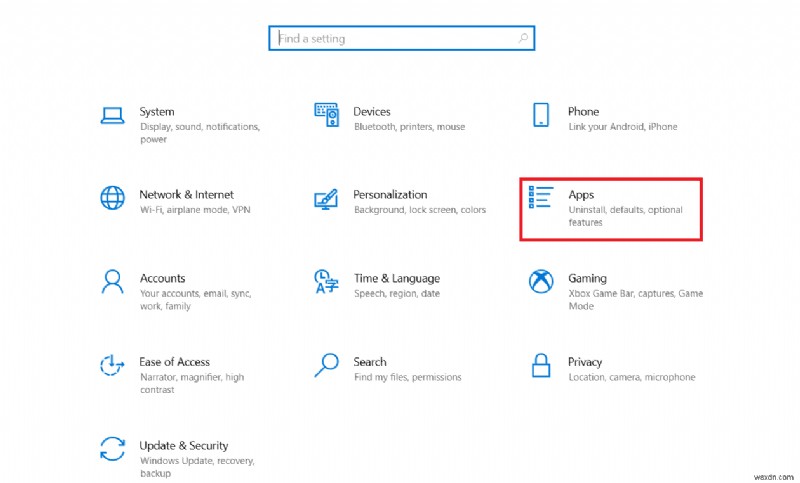Select the Privacy padlock icon

point(541,365)
